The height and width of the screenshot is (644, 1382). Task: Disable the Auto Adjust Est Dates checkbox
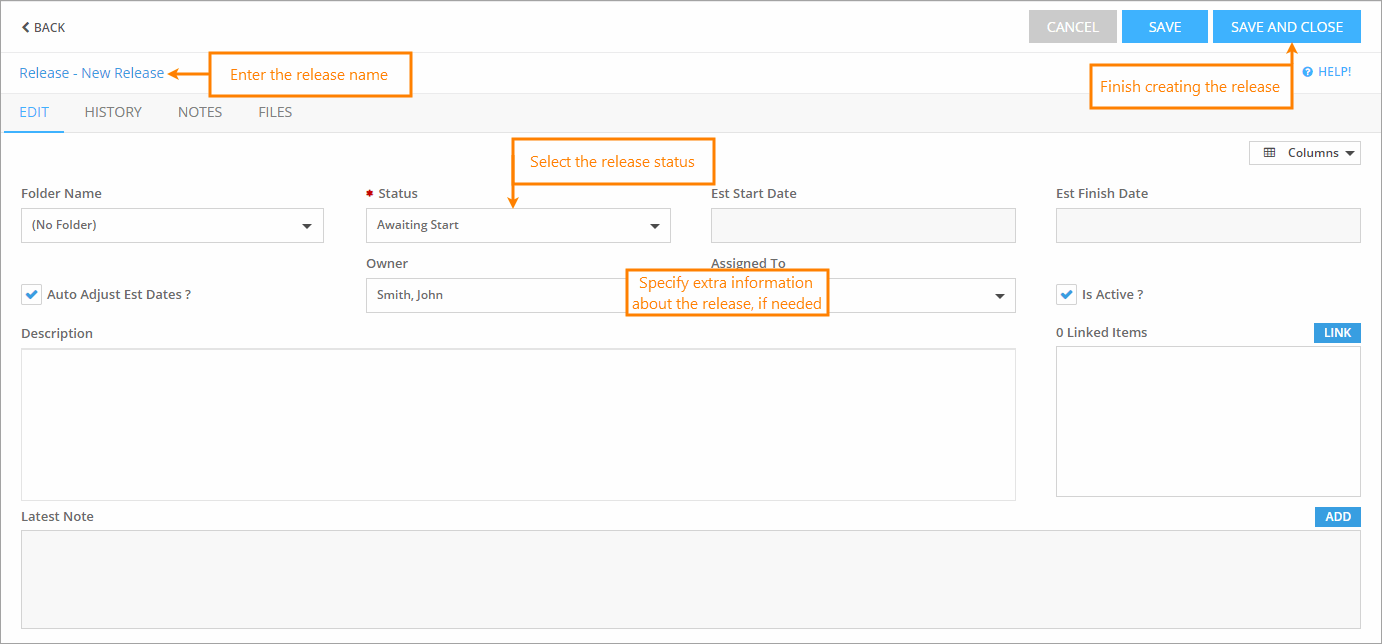(31, 294)
